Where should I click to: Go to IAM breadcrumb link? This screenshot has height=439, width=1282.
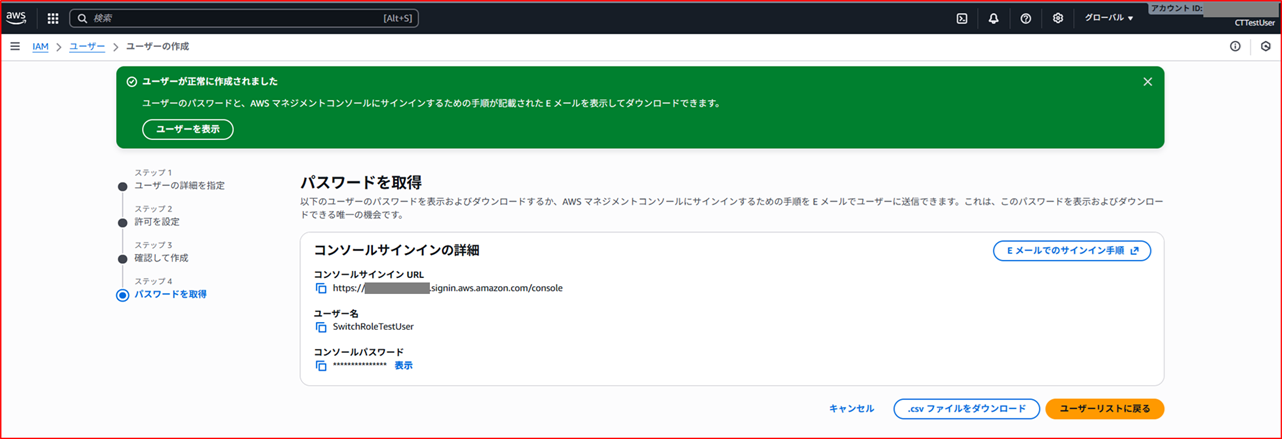pyautogui.click(x=40, y=46)
